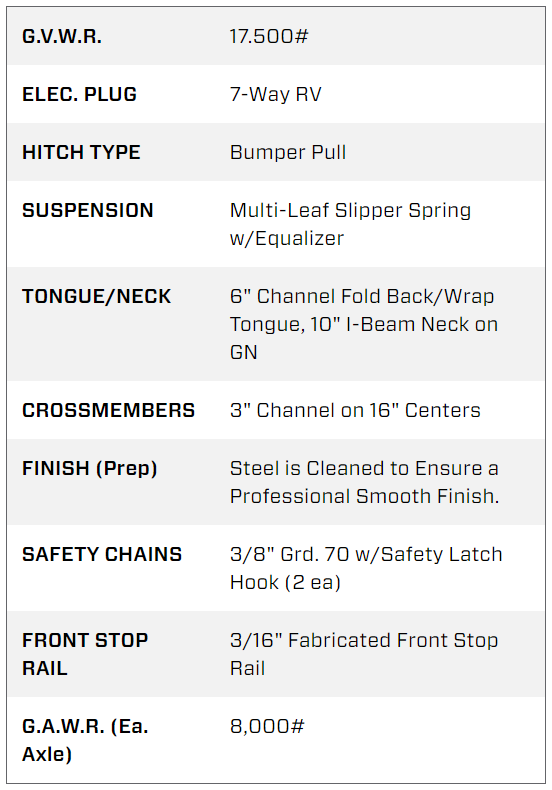Click the SUSPENSION label
Image resolution: width=552 pixels, height=790 pixels.
88,210
